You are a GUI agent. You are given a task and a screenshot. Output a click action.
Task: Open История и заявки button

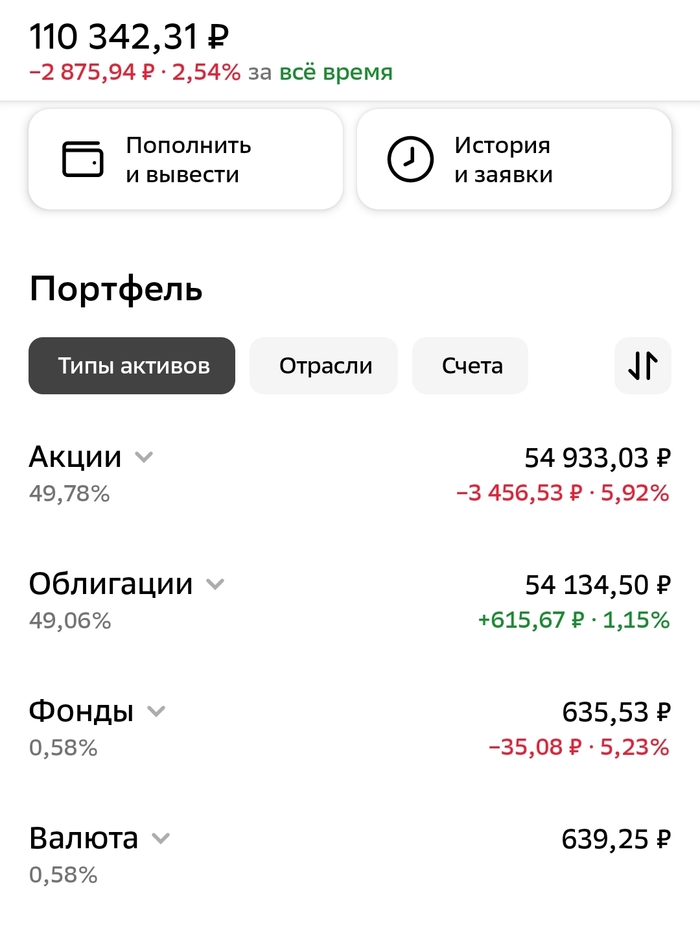[514, 160]
